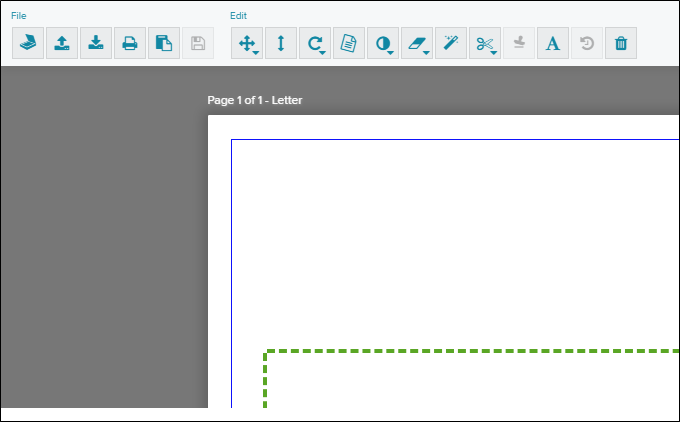Click the Download file icon

[96, 43]
